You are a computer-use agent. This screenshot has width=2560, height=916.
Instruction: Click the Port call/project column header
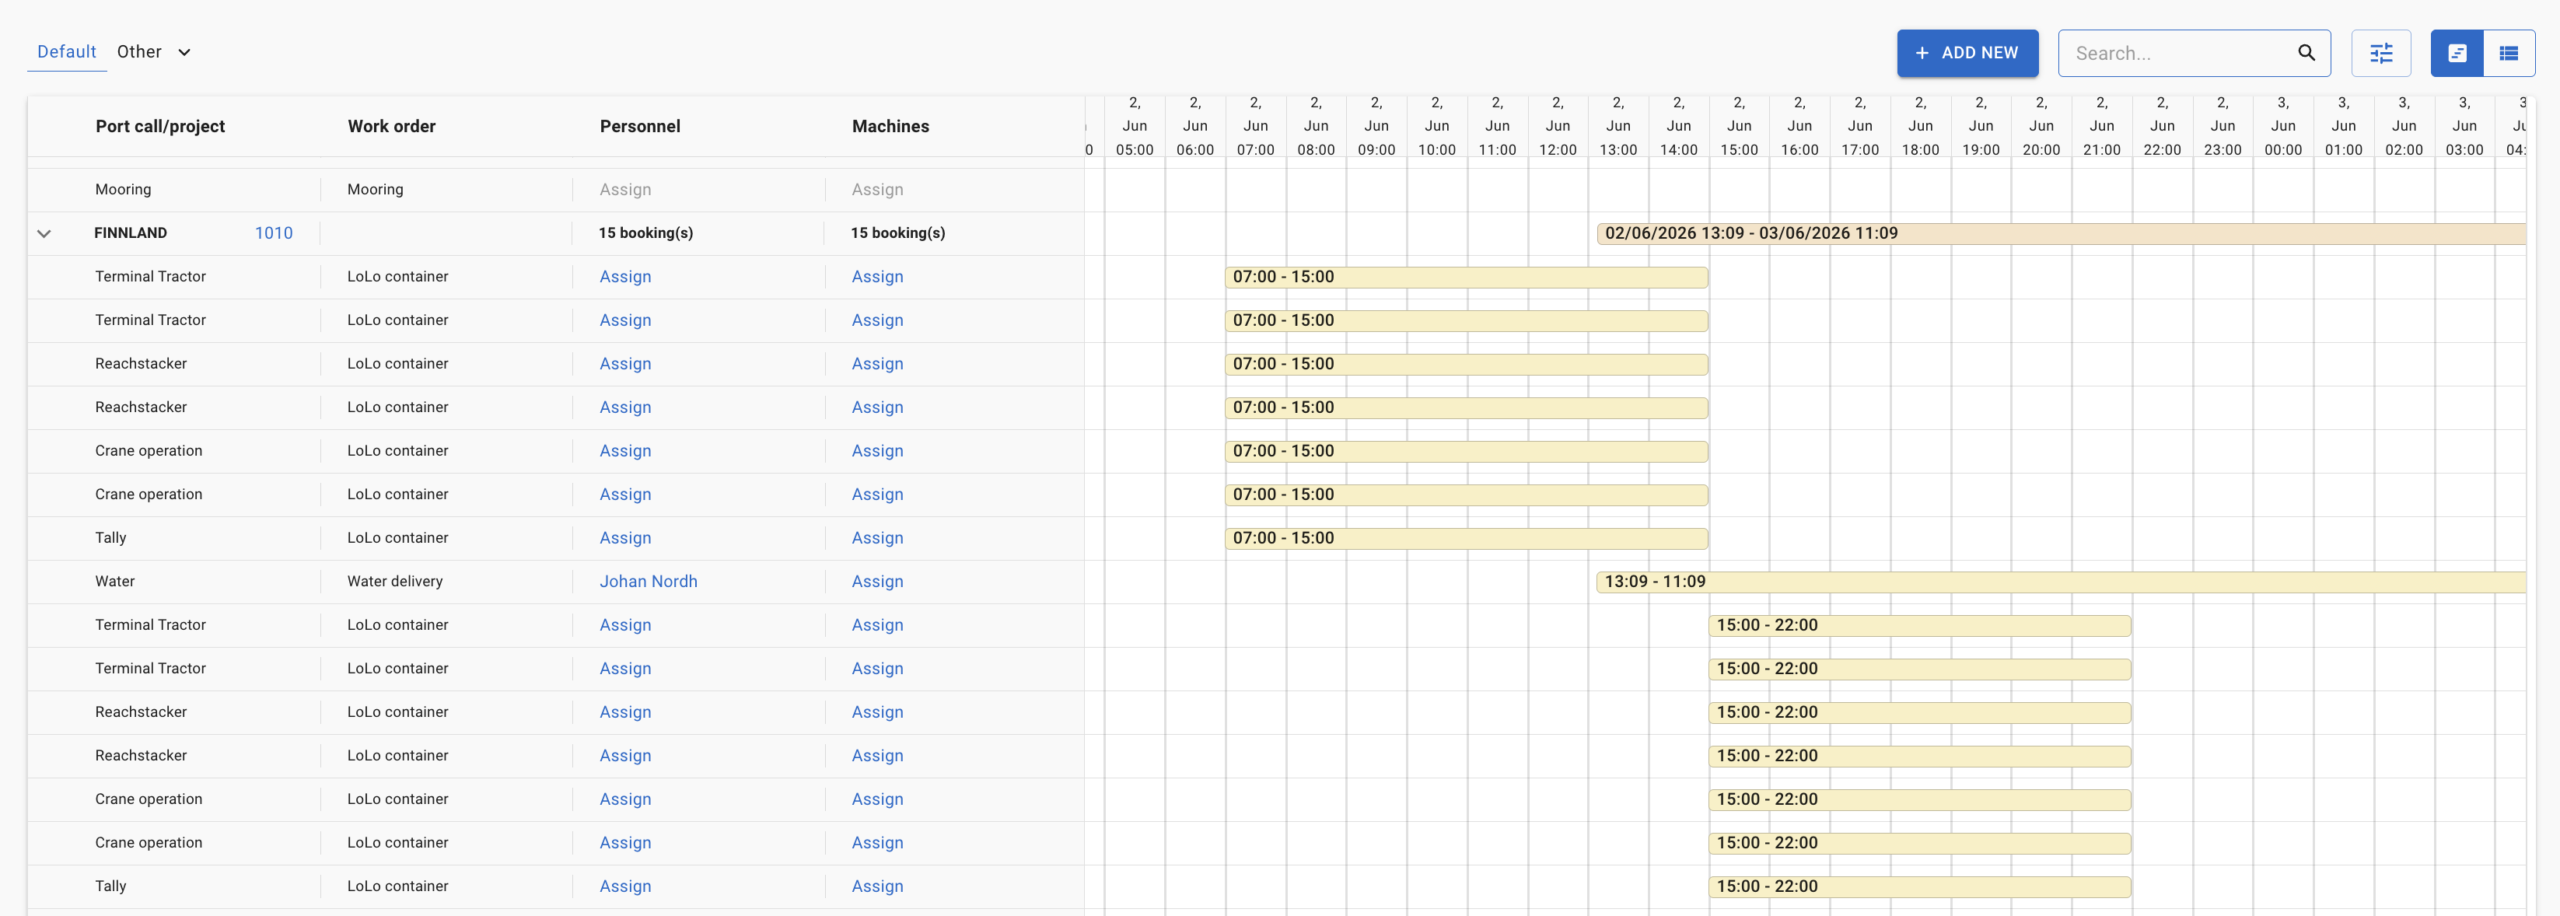[x=160, y=126]
